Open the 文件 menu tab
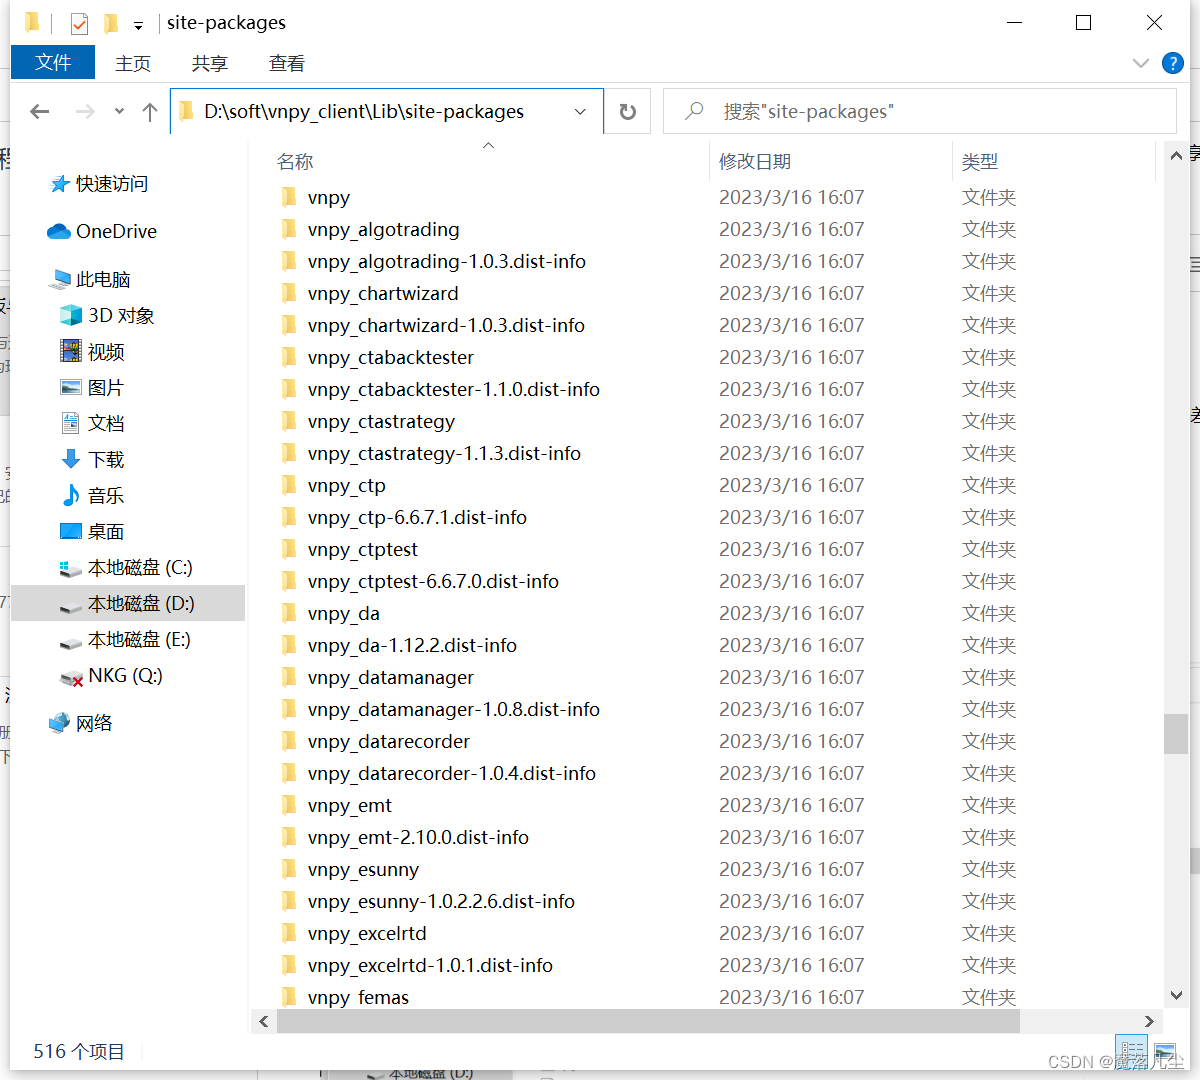This screenshot has width=1200, height=1080. point(53,62)
